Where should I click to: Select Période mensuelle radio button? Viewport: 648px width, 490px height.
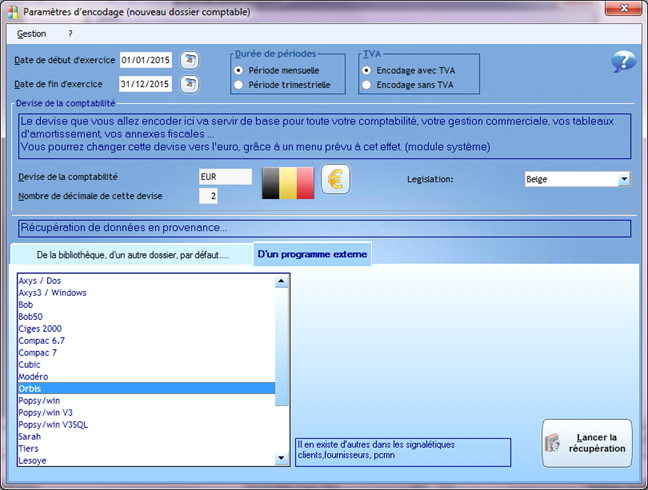click(238, 70)
